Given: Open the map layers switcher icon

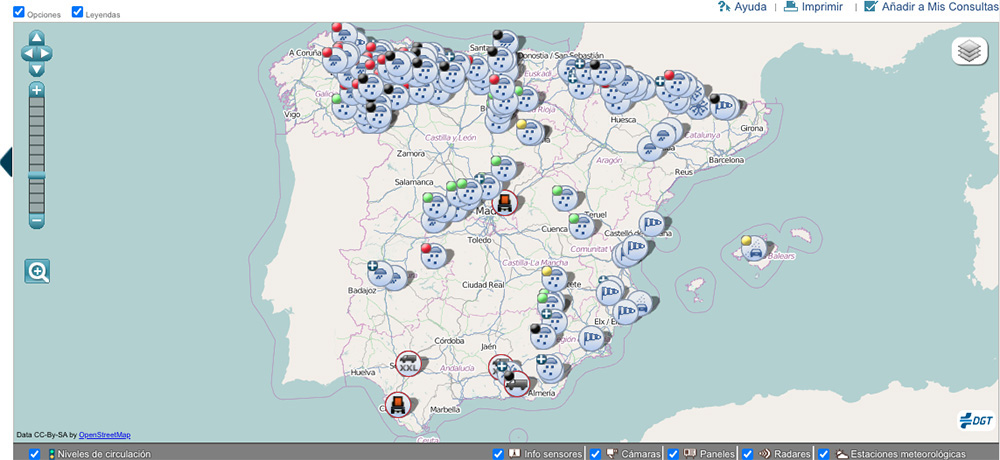Looking at the screenshot, I should pyautogui.click(x=969, y=51).
